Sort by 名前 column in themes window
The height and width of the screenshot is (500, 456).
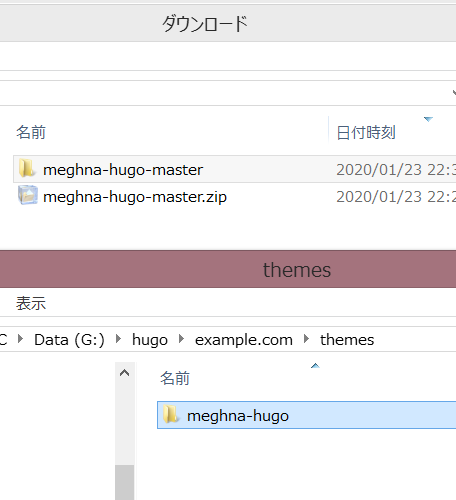point(175,378)
